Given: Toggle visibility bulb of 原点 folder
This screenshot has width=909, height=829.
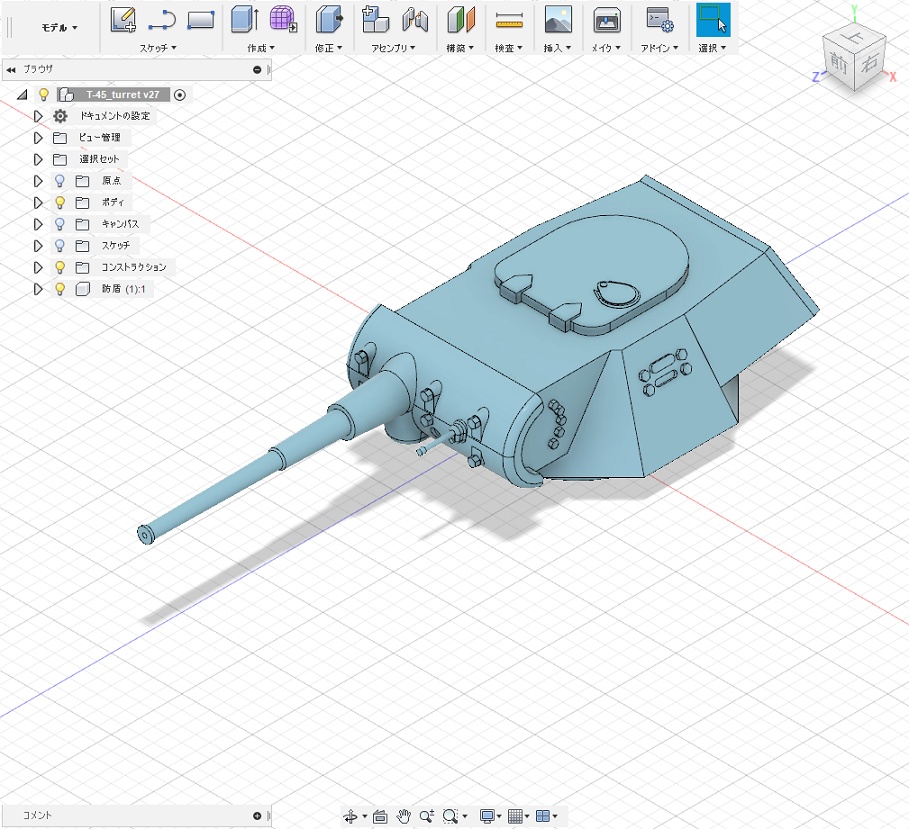Looking at the screenshot, I should pos(59,181).
